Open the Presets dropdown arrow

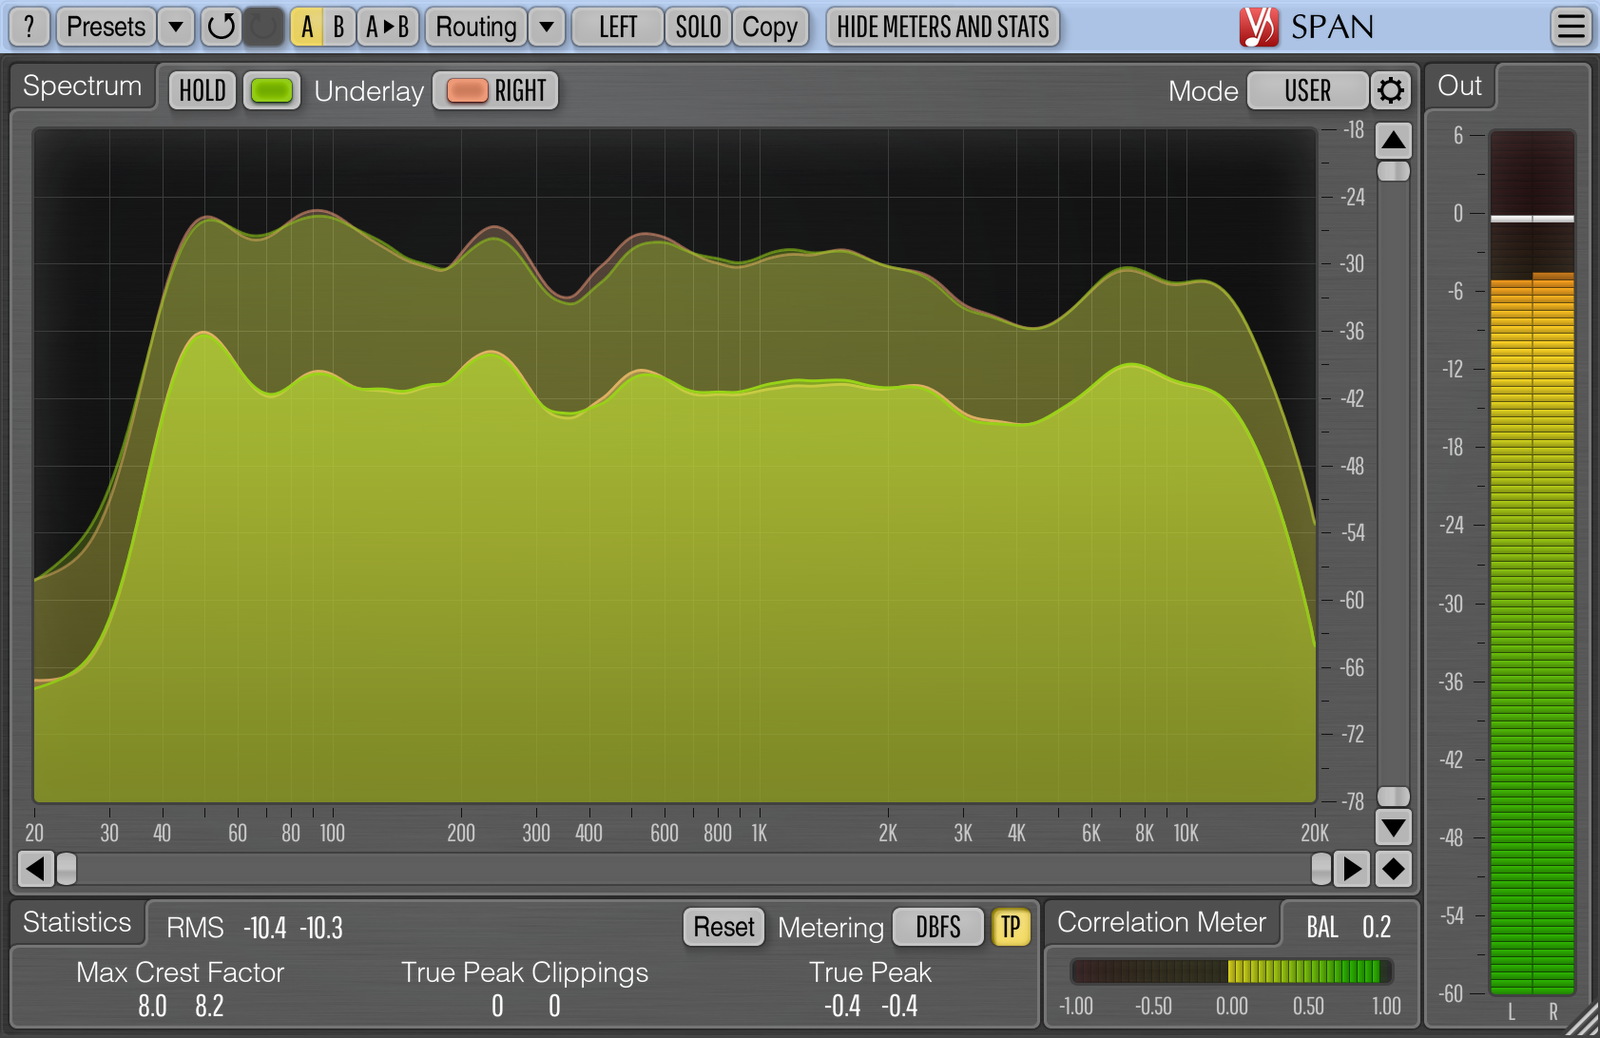click(176, 27)
